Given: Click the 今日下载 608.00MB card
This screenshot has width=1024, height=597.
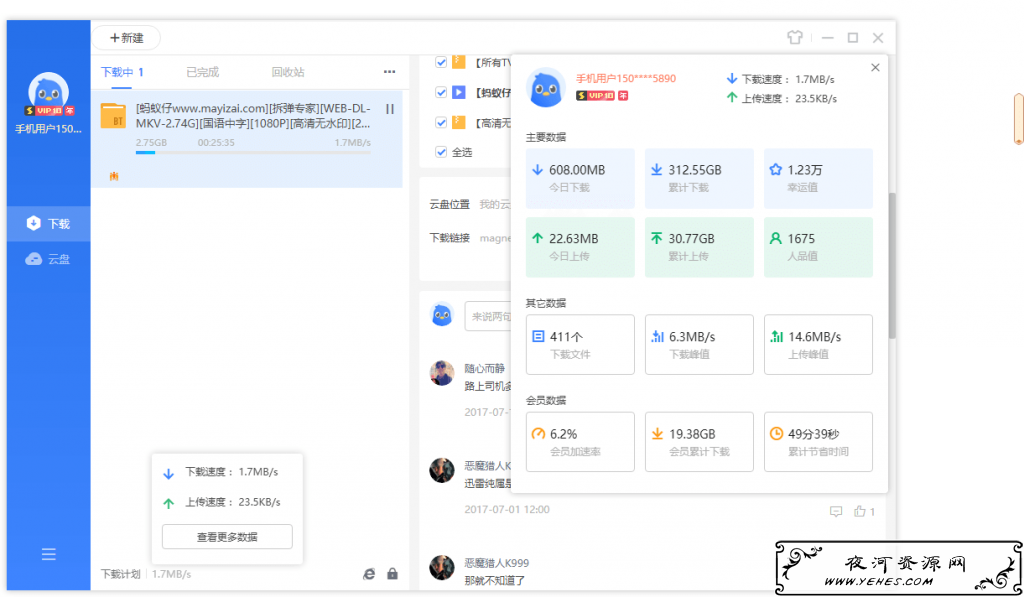Looking at the screenshot, I should (x=580, y=178).
